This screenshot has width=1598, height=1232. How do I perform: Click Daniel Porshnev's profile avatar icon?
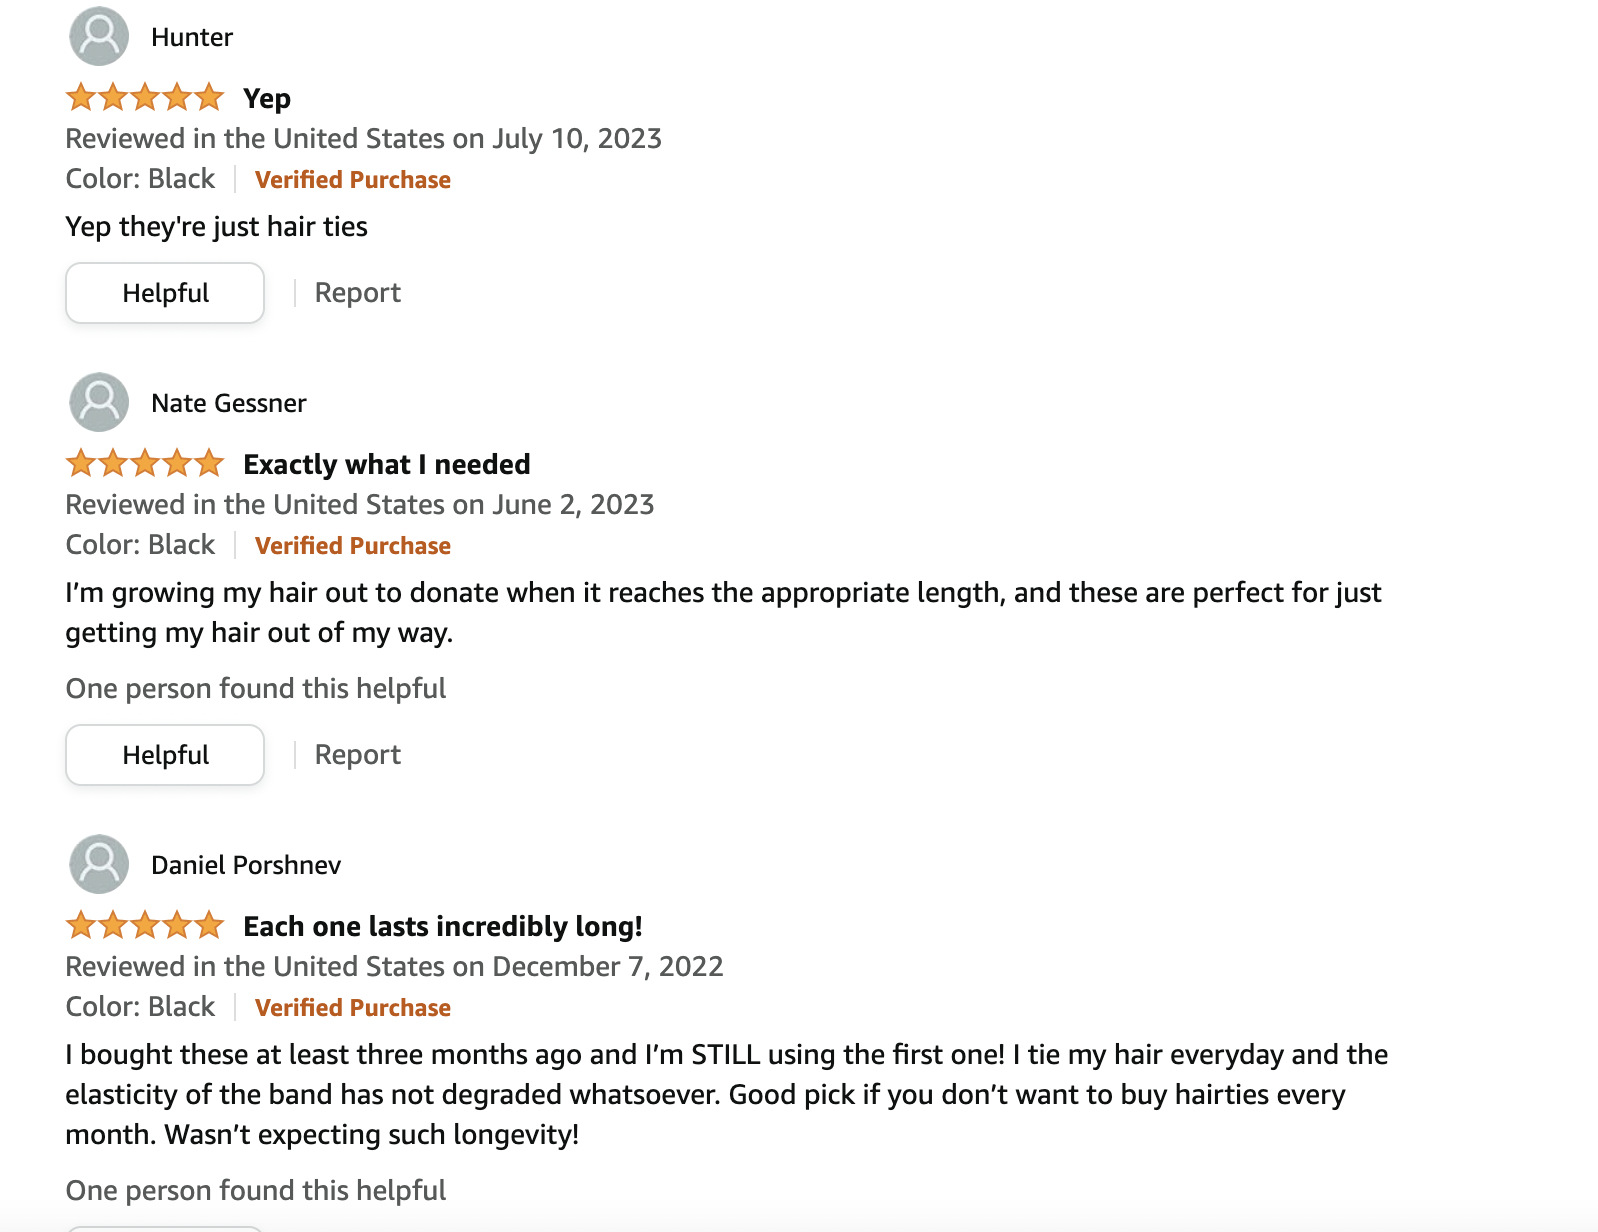pos(99,865)
